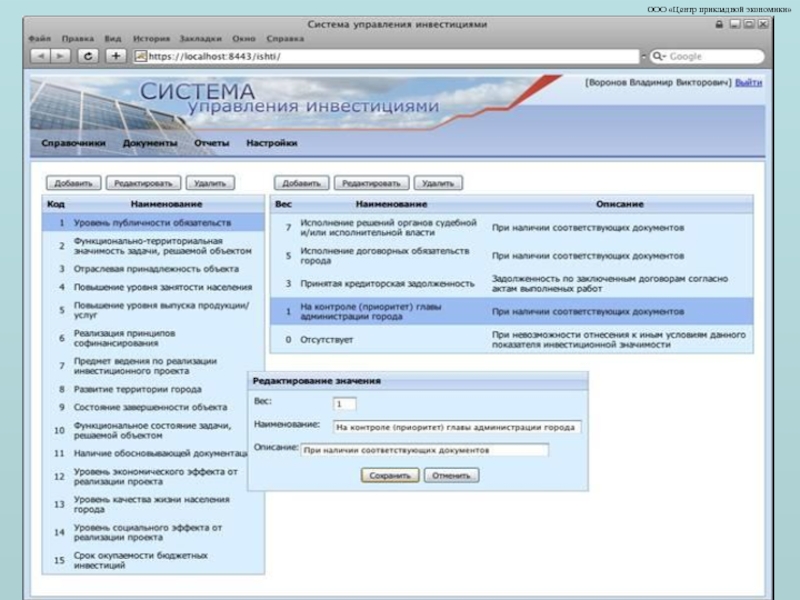Focus the URL address field
This screenshot has height=600, width=800.
click(386, 56)
